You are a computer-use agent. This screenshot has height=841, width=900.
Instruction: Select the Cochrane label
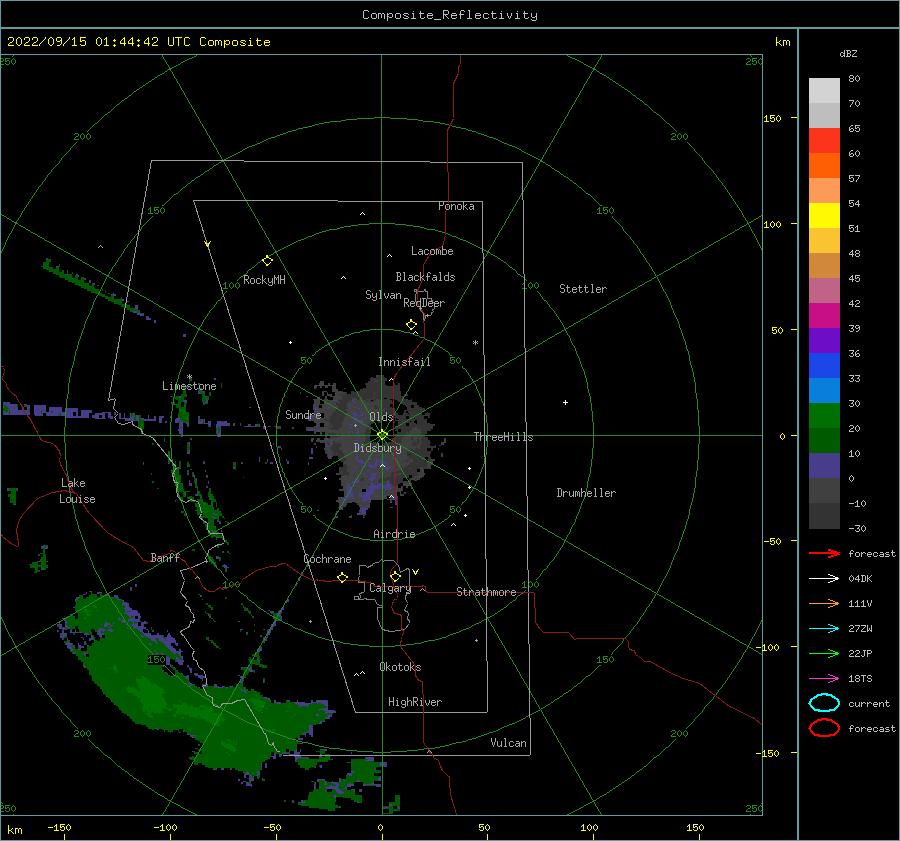pos(327,559)
